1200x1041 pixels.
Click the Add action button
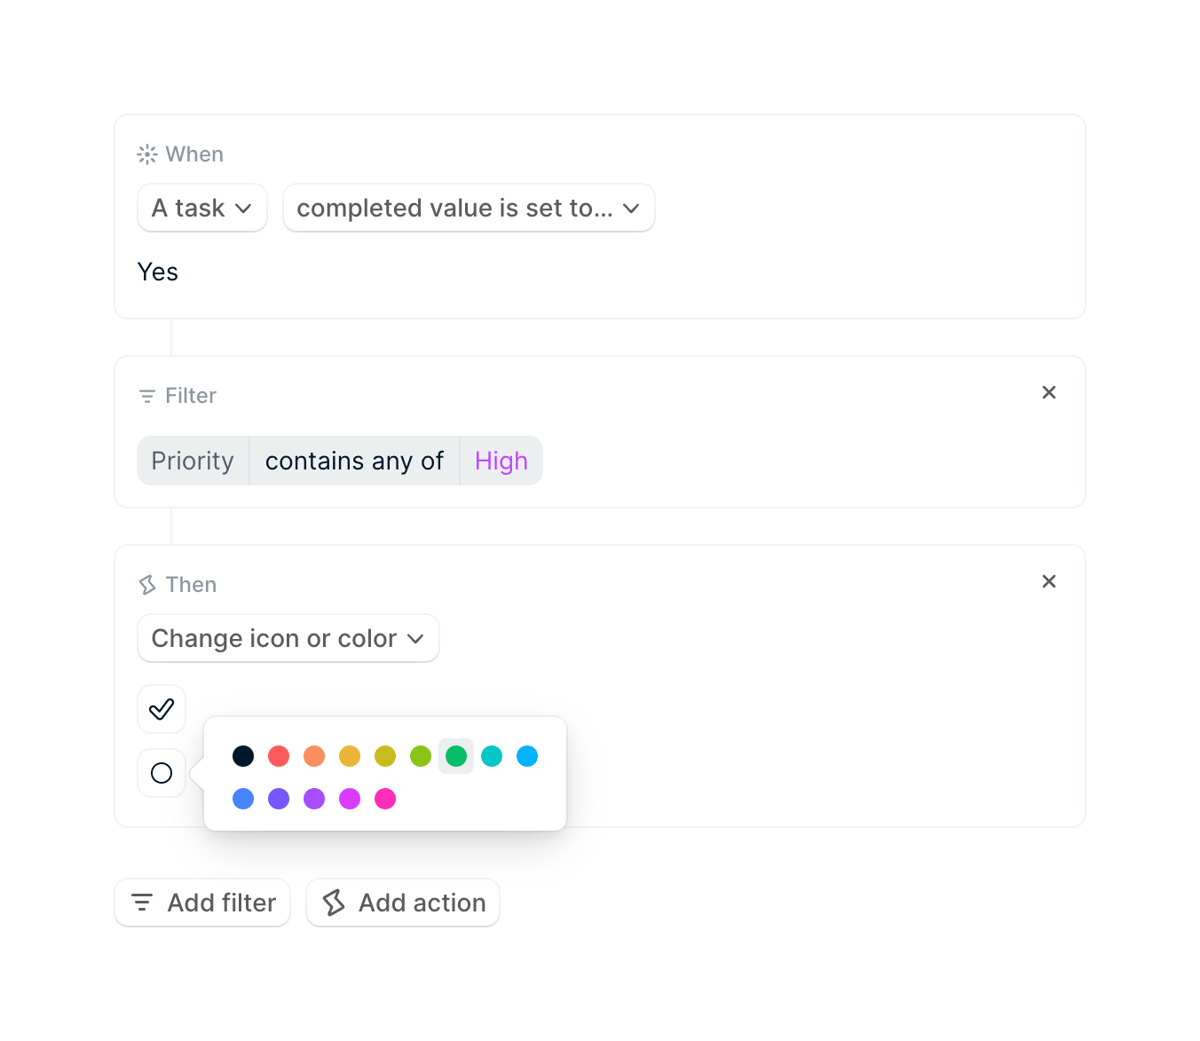point(403,902)
